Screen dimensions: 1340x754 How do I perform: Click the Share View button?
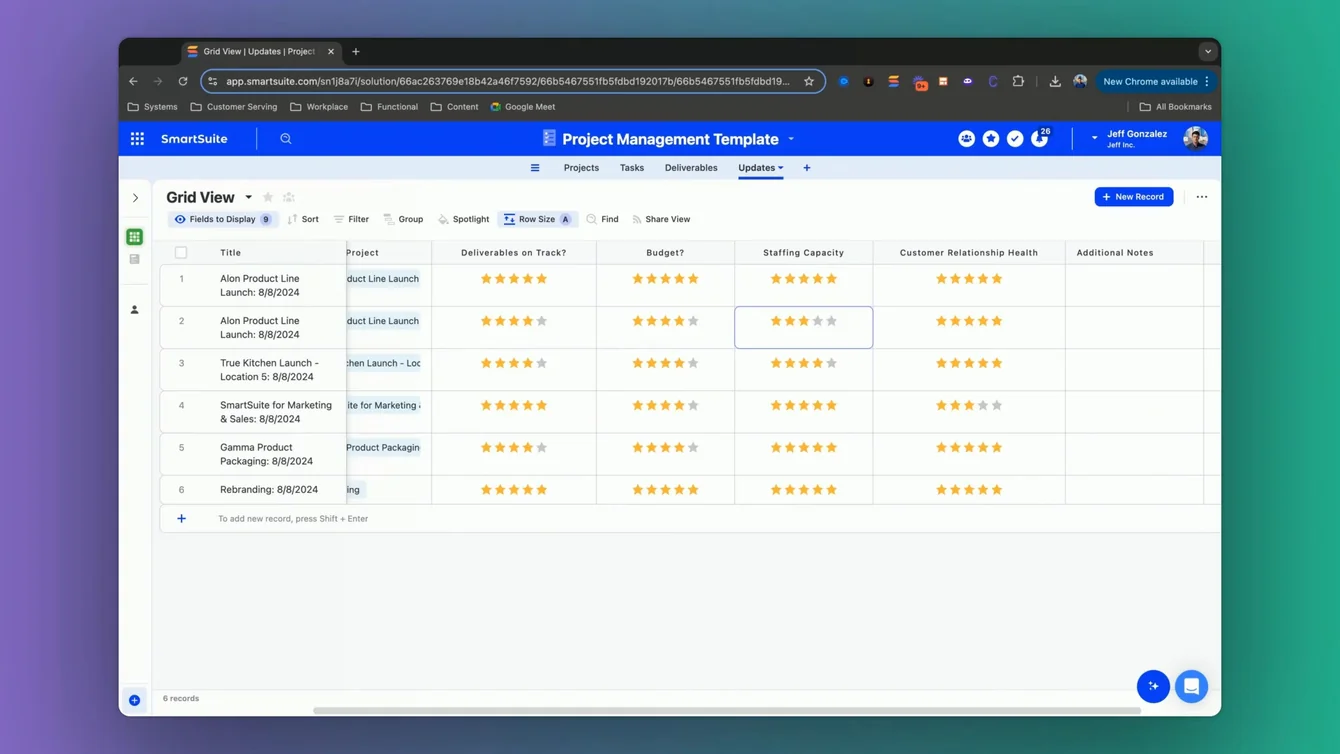(661, 219)
